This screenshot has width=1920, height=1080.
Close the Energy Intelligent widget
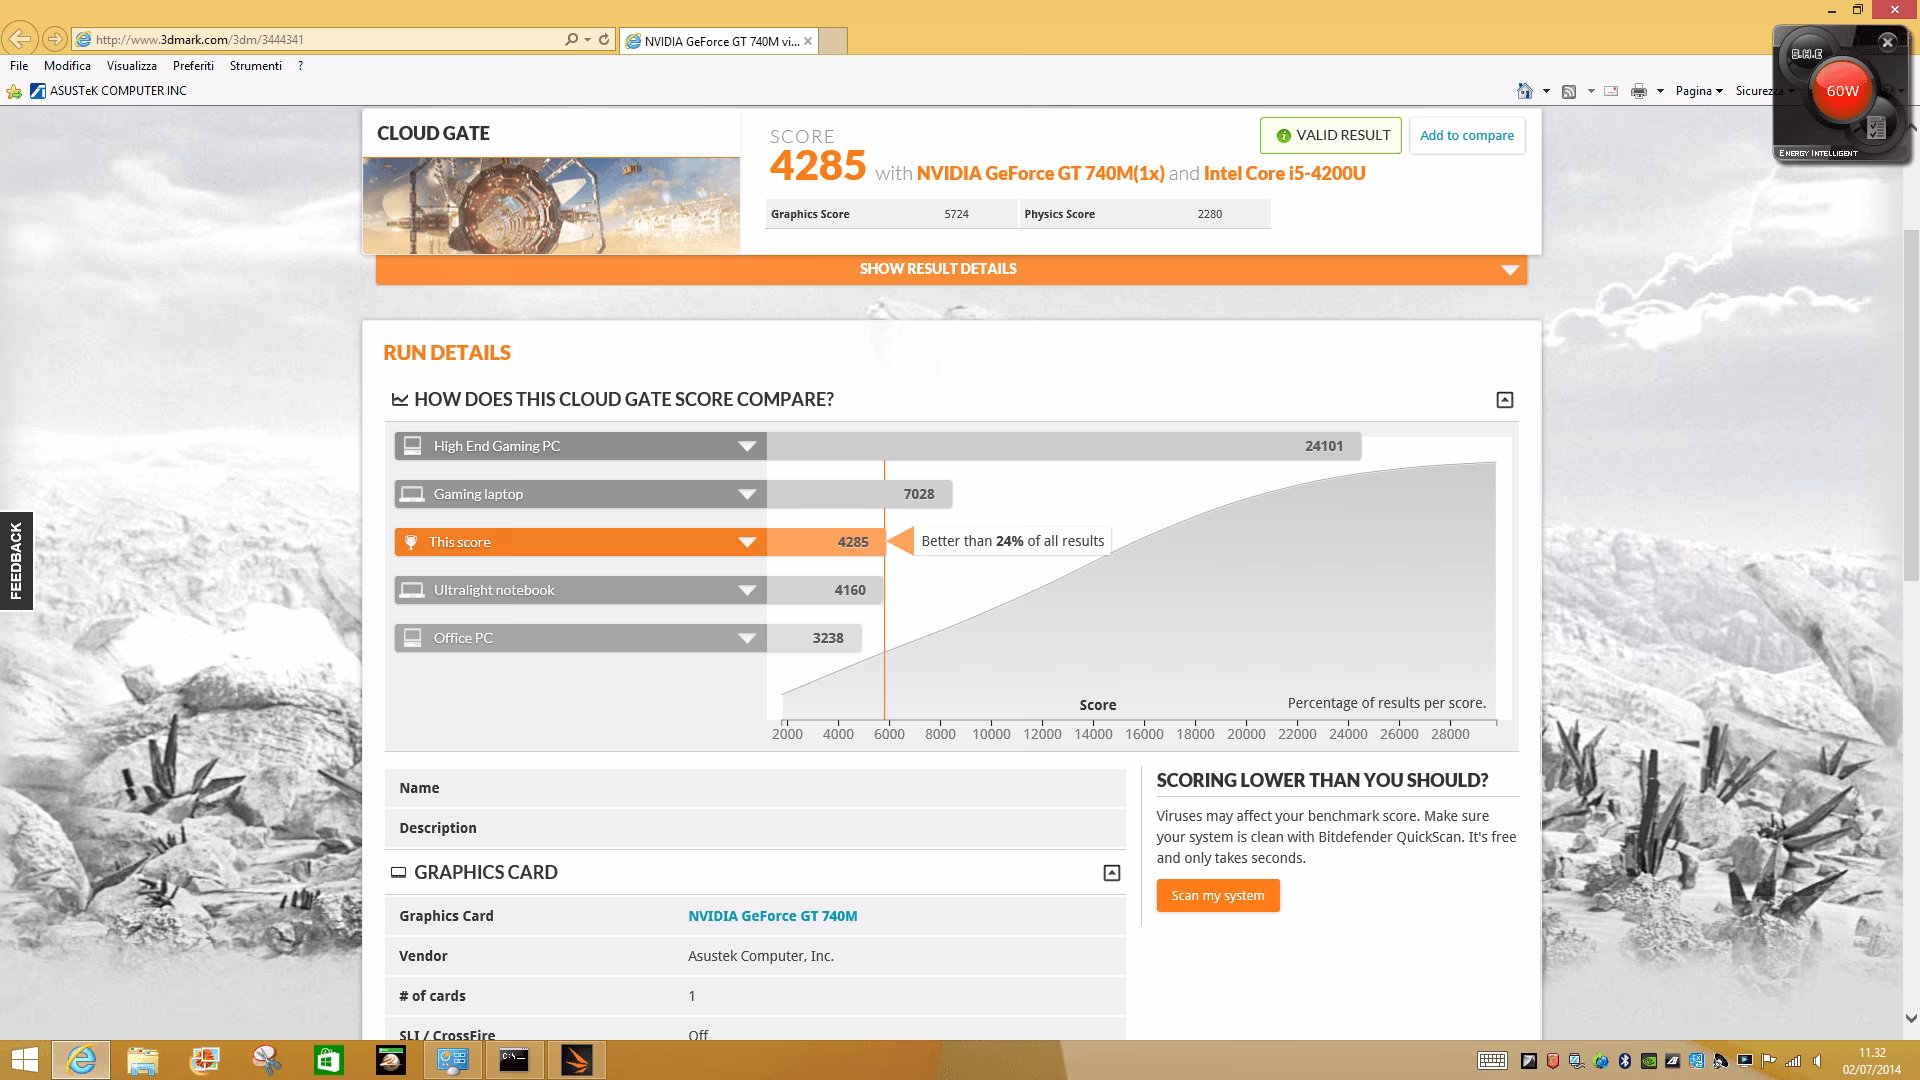pos(1887,42)
